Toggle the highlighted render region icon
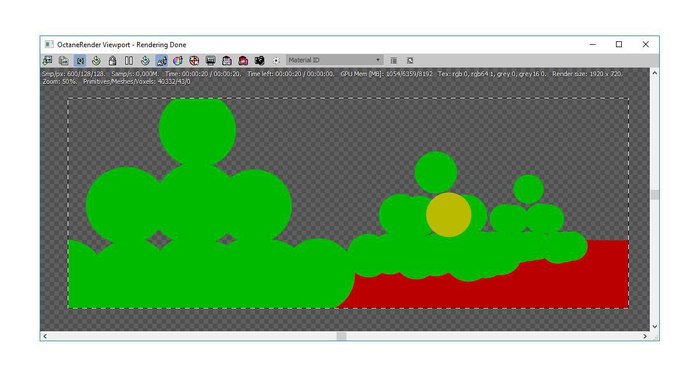Screen dimensions: 700x375 pos(162,60)
